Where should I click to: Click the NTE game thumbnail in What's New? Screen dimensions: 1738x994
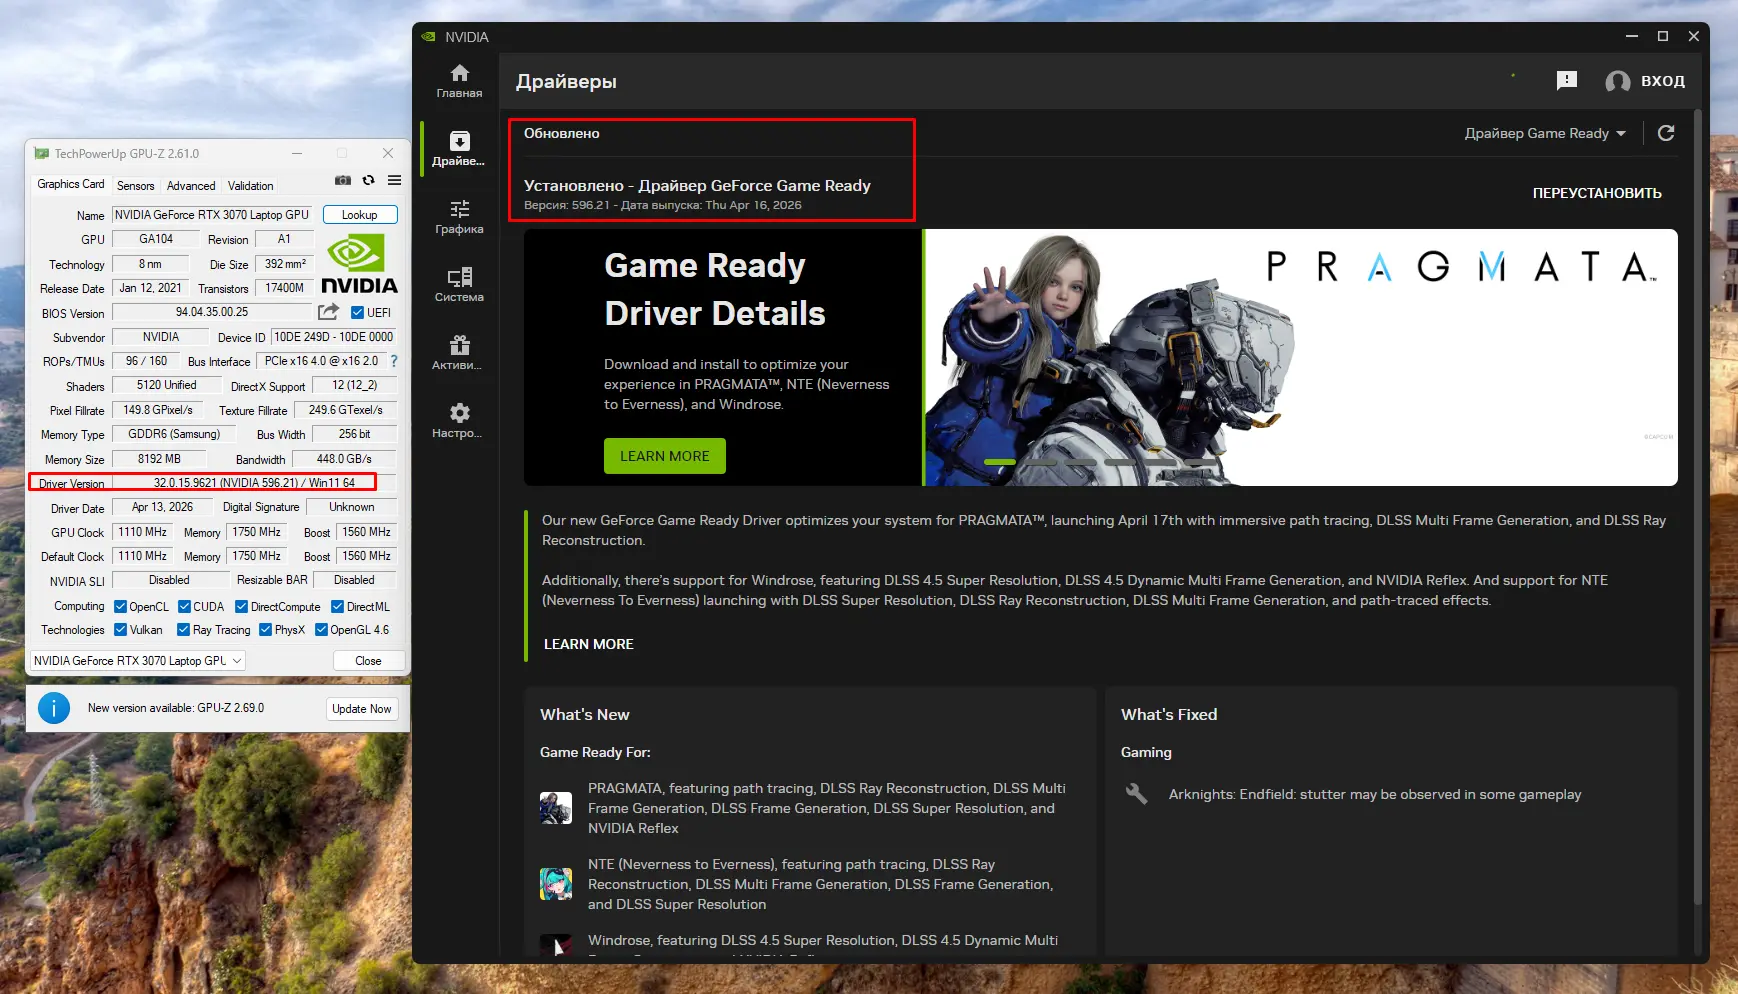pyautogui.click(x=556, y=884)
